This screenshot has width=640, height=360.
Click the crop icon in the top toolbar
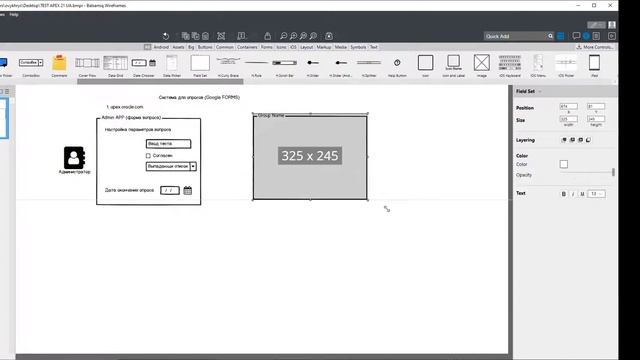click(x=221, y=36)
